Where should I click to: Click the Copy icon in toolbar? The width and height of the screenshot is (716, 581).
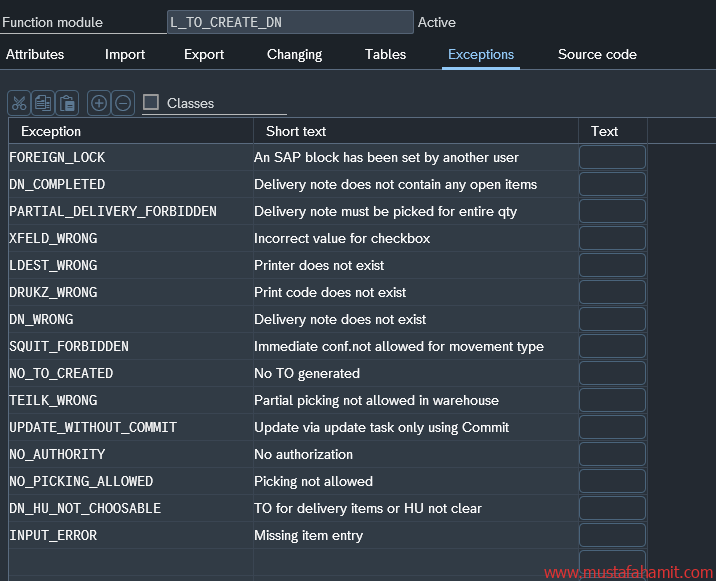click(43, 103)
